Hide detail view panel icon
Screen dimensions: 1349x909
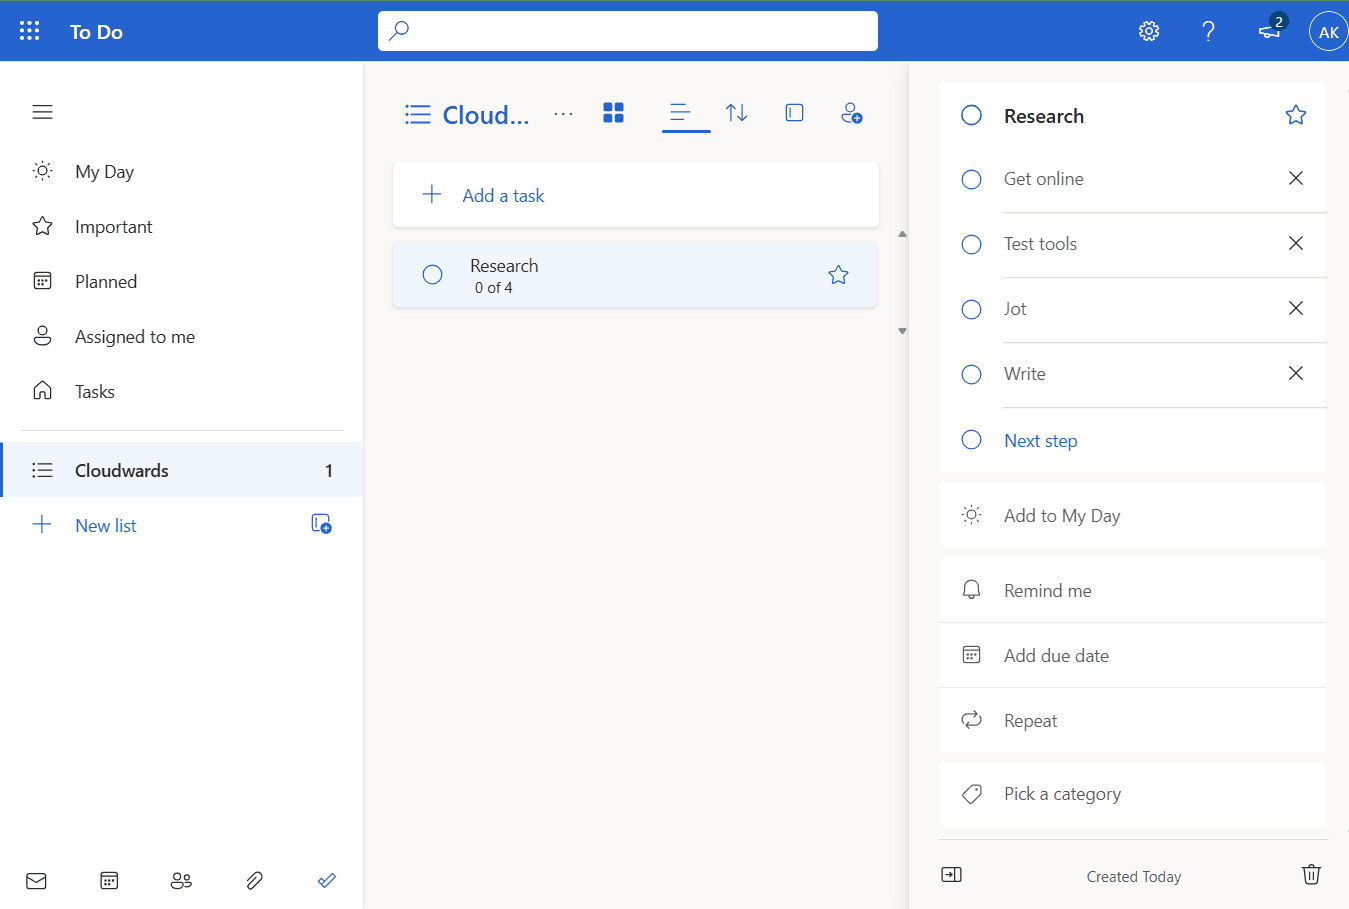pos(951,875)
